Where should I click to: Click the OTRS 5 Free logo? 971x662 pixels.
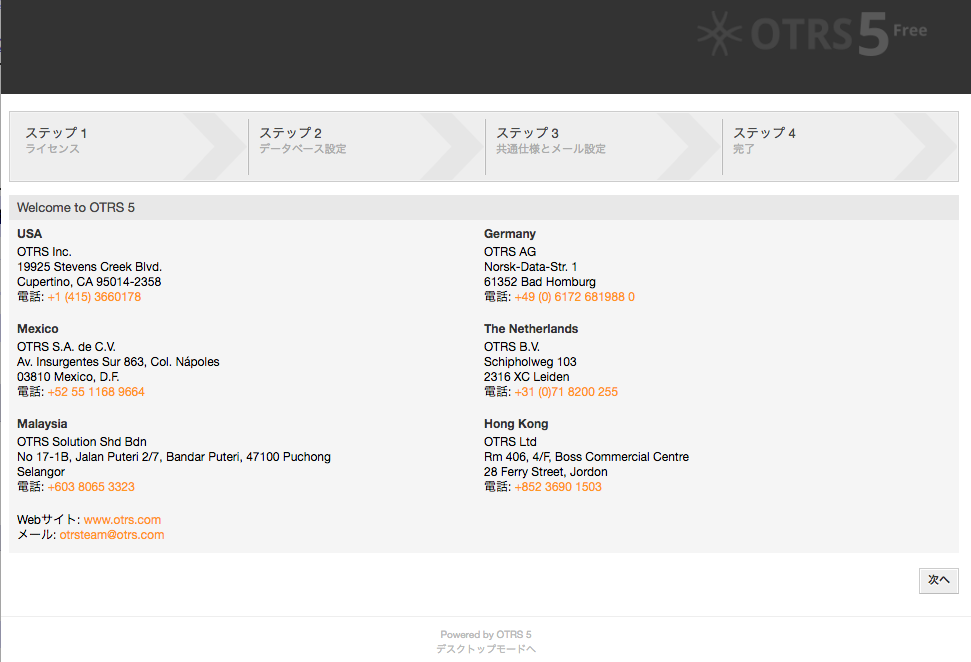point(812,34)
